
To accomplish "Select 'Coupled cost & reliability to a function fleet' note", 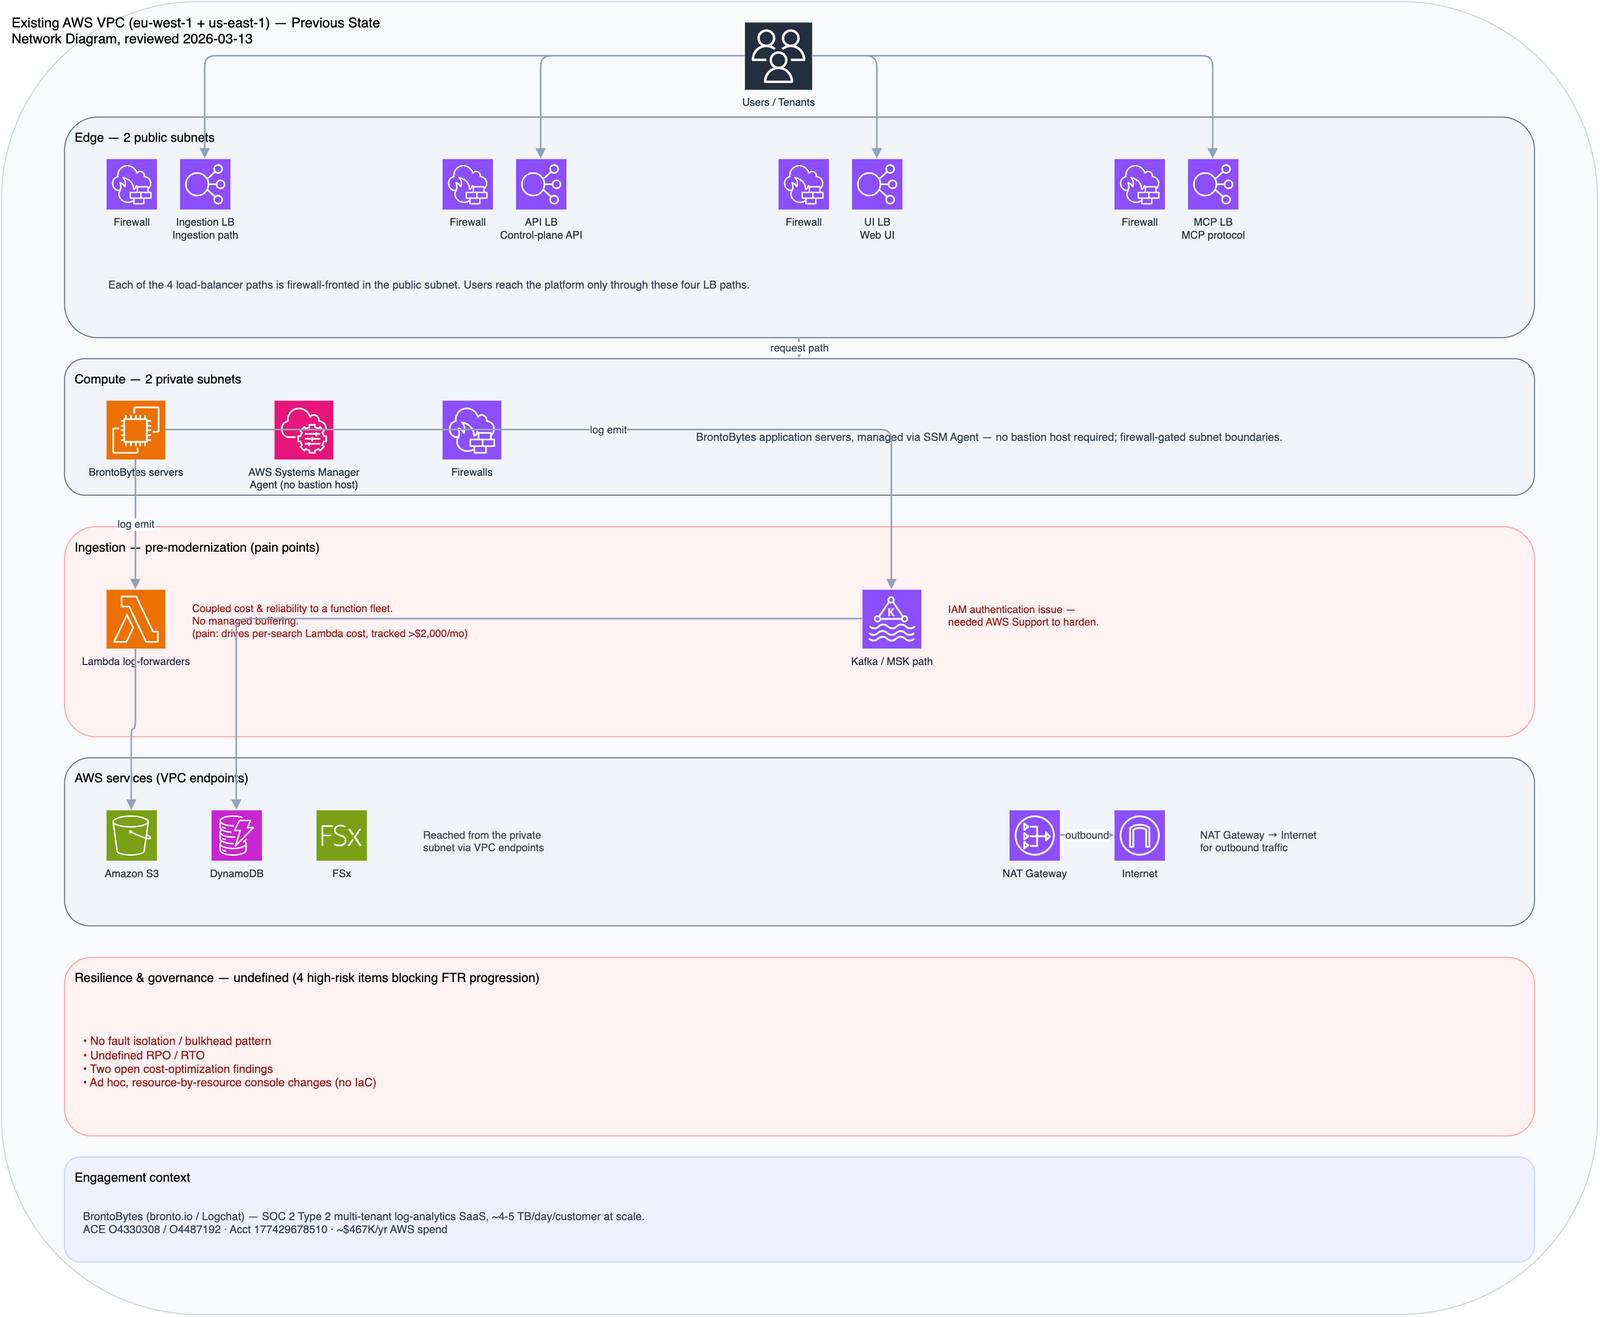I will tap(330, 621).
